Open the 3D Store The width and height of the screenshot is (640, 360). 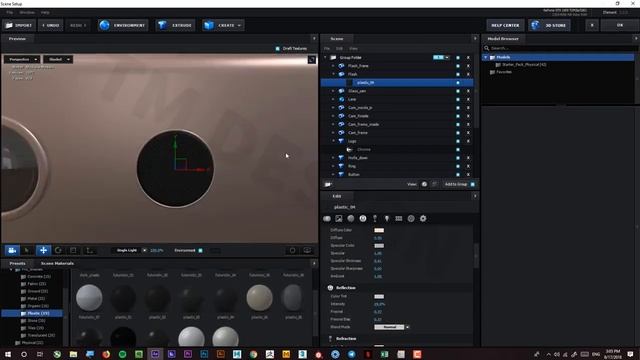[549, 25]
